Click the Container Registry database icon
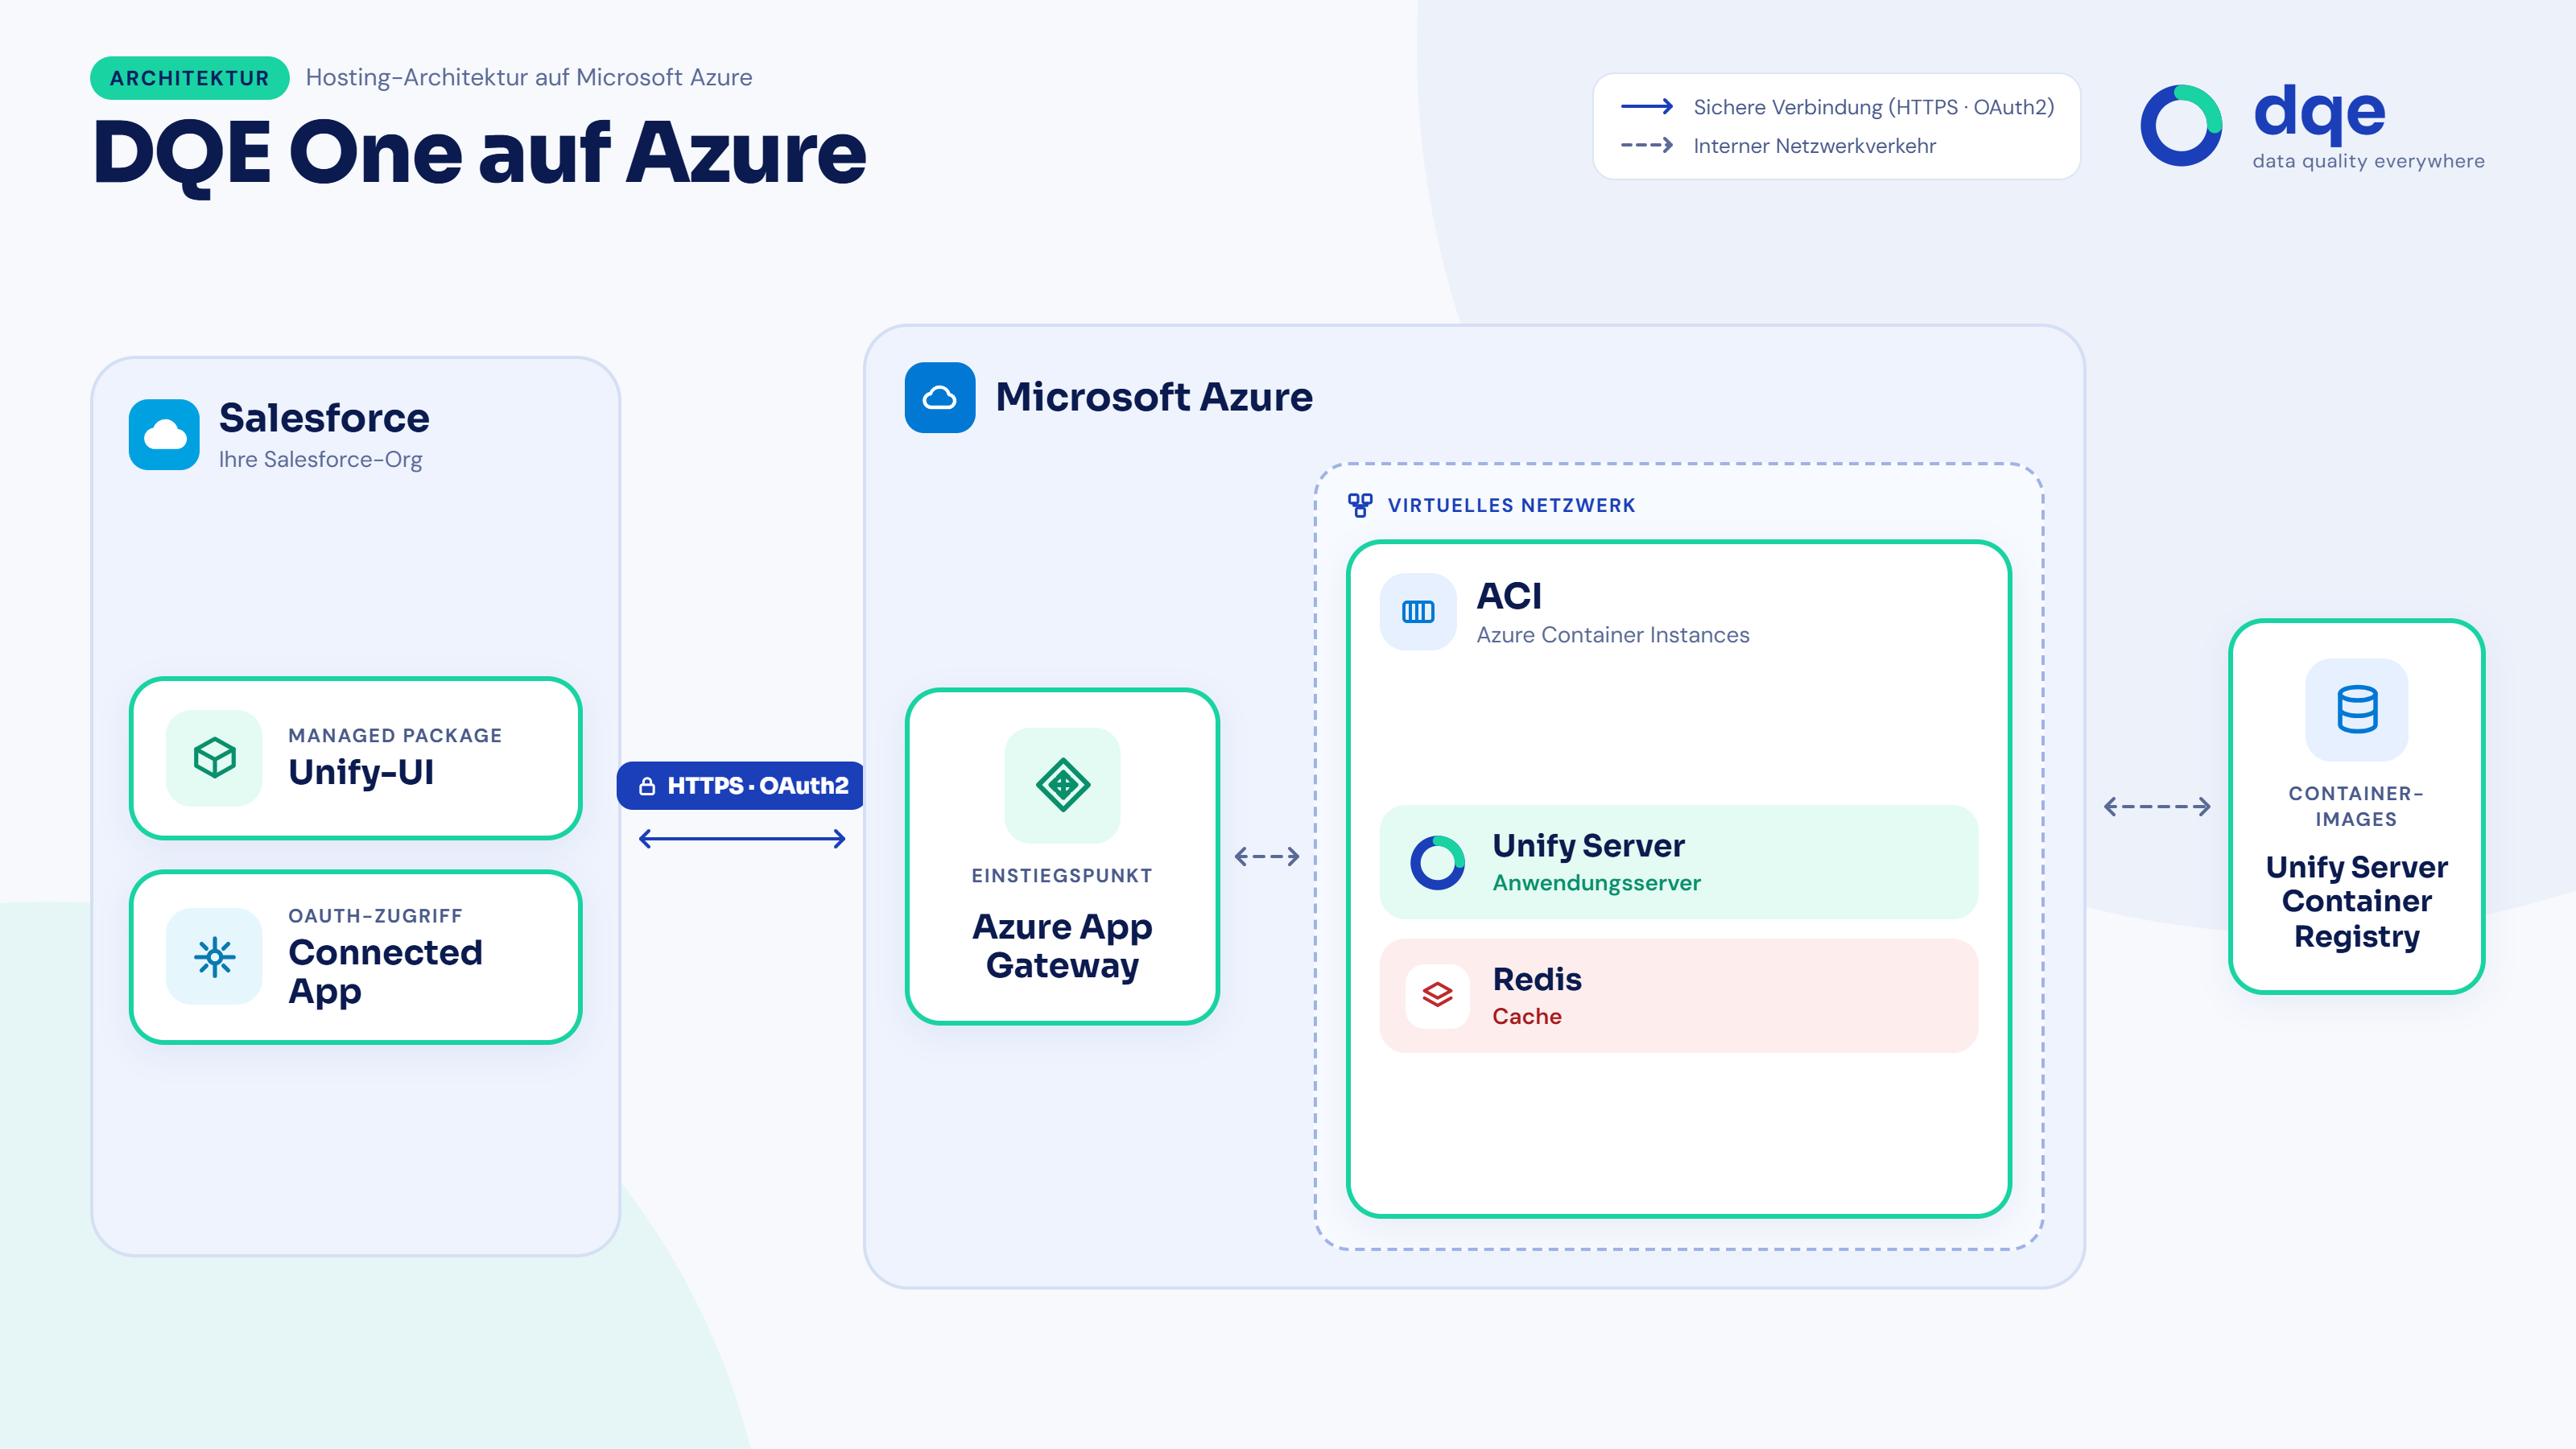Viewport: 2576px width, 1449px height. 2356,709
